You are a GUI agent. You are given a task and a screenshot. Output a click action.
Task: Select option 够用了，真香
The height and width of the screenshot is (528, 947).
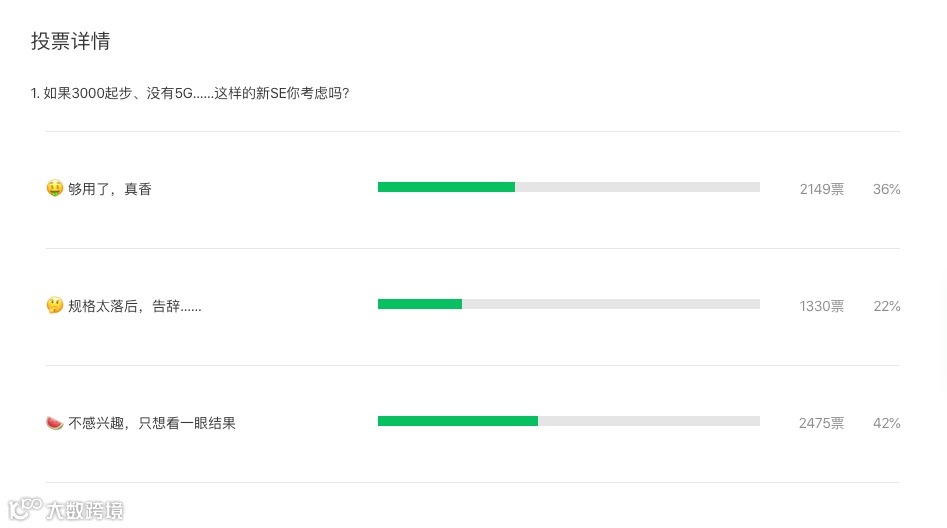point(110,189)
